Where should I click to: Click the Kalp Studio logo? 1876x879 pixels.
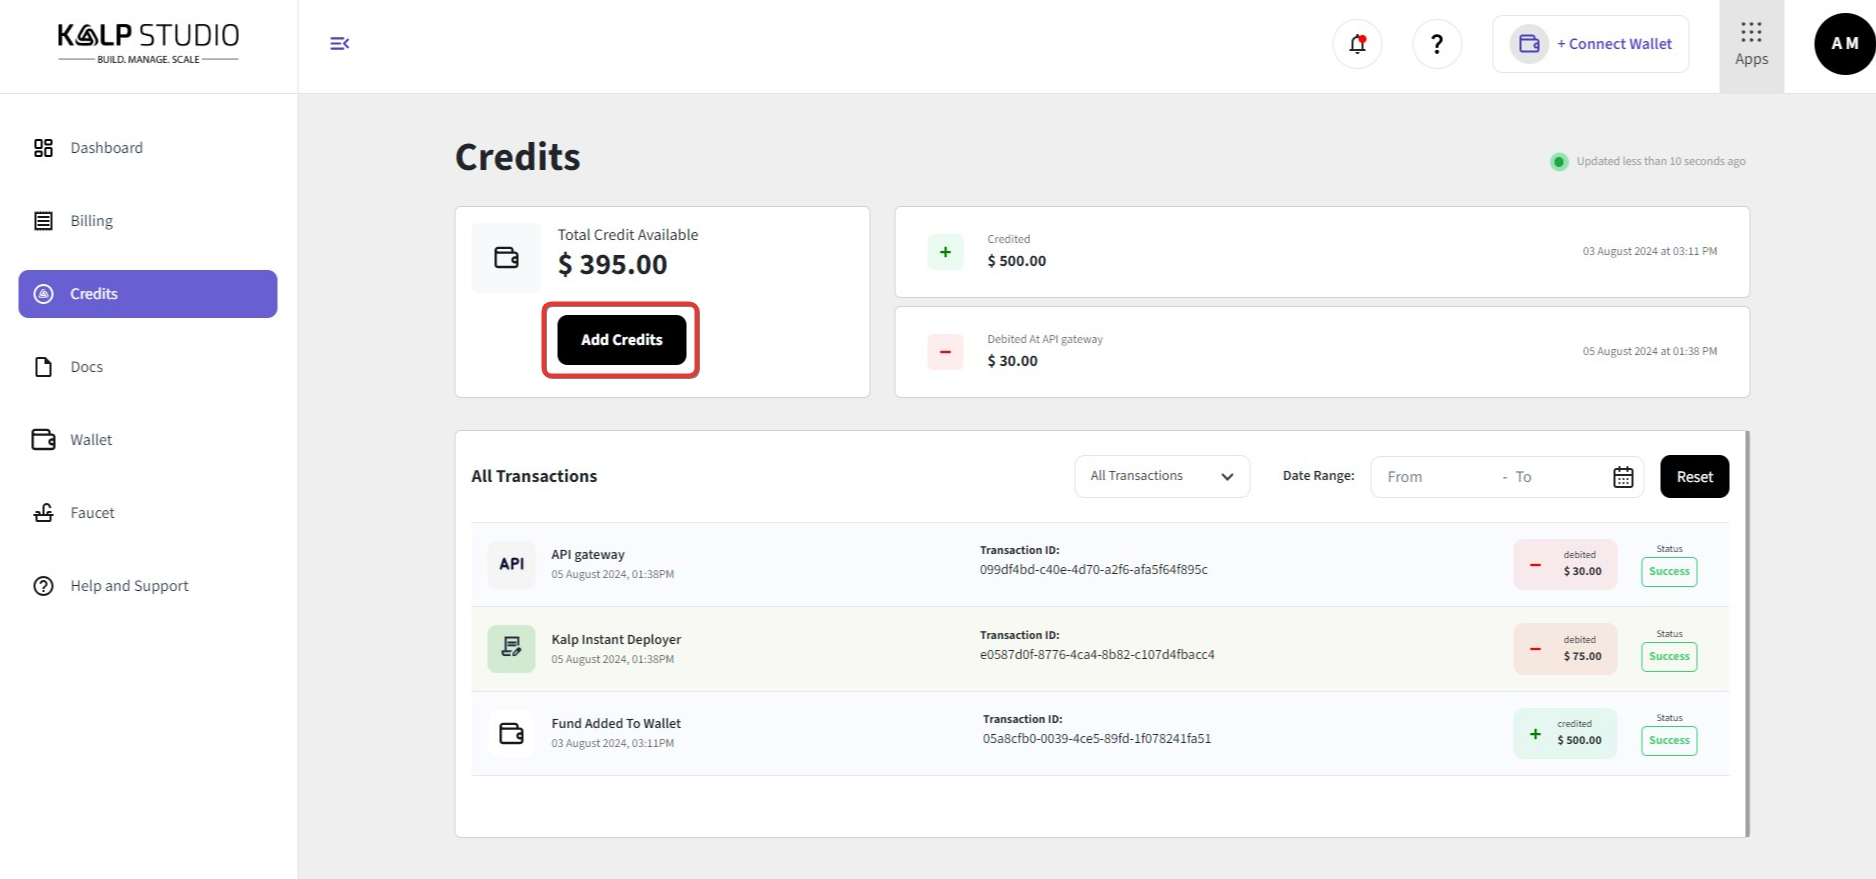coord(148,43)
